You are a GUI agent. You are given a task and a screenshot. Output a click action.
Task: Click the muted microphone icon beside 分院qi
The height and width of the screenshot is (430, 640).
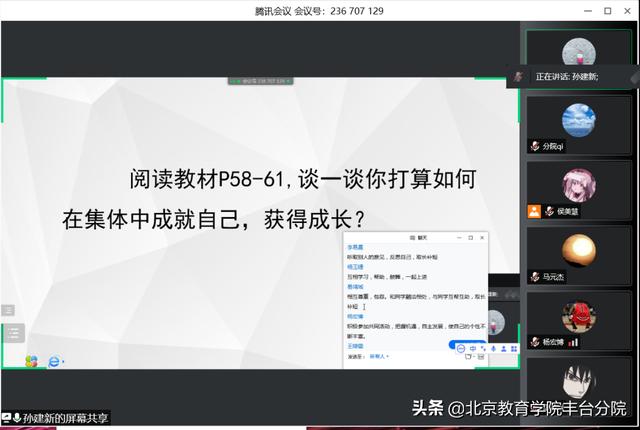[x=535, y=146]
